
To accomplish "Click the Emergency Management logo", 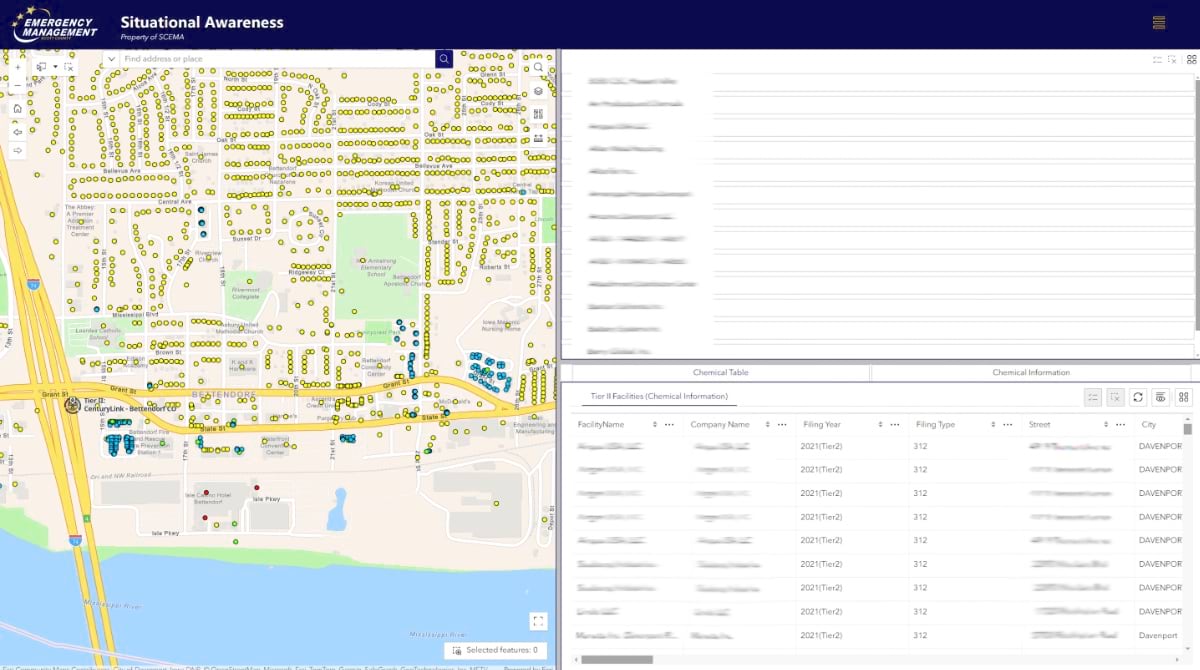I will [56, 24].
